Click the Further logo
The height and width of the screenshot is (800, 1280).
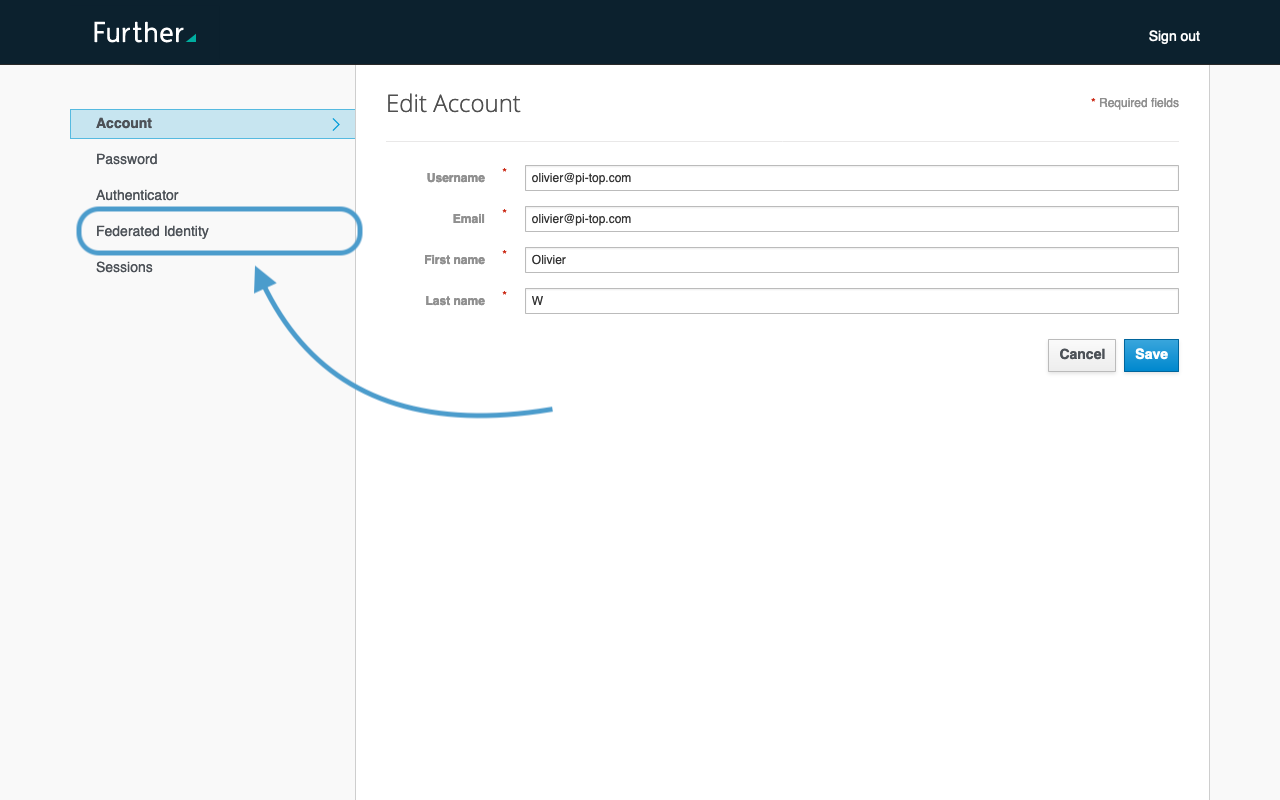tap(145, 32)
